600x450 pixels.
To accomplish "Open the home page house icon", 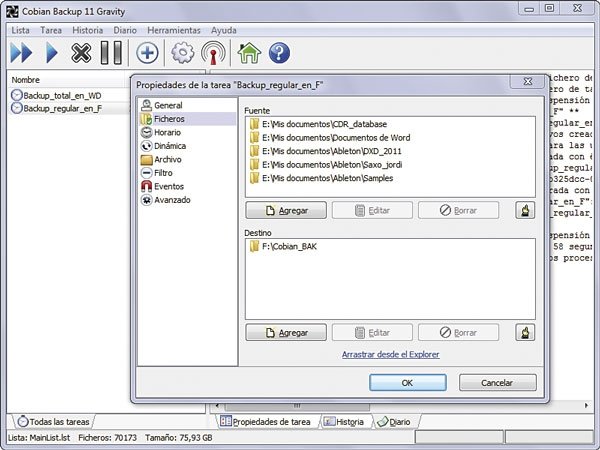I will click(249, 53).
